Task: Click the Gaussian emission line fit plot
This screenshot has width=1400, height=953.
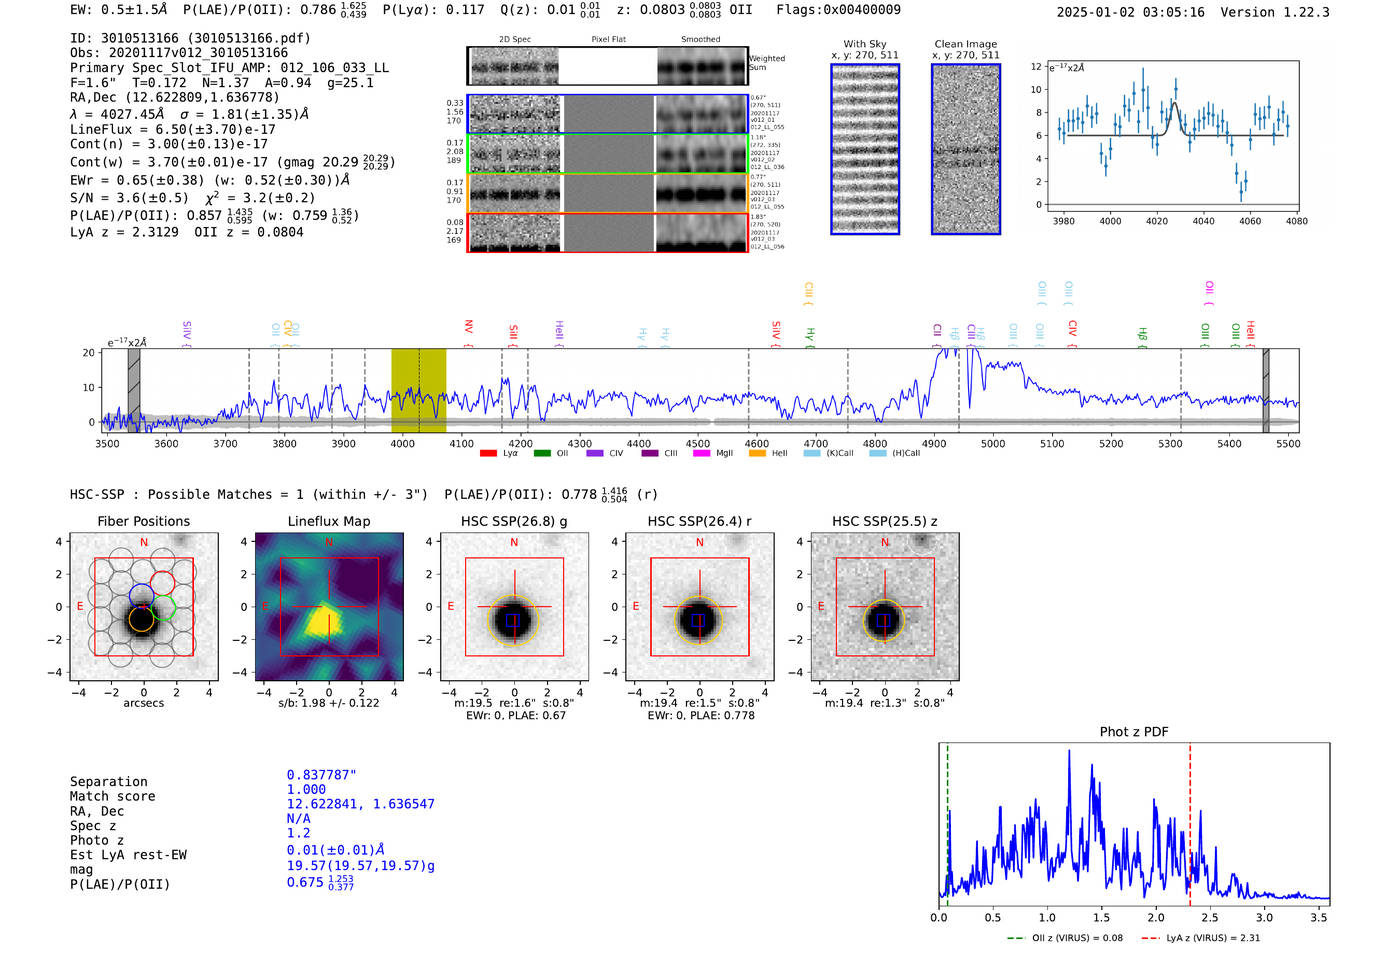Action: coord(1172,136)
